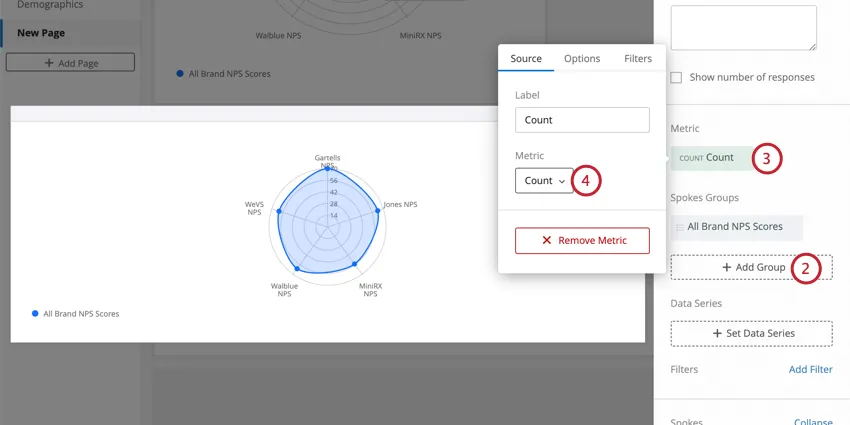Click the Add Filter link
Viewport: 850px width, 425px height.
click(x=810, y=369)
